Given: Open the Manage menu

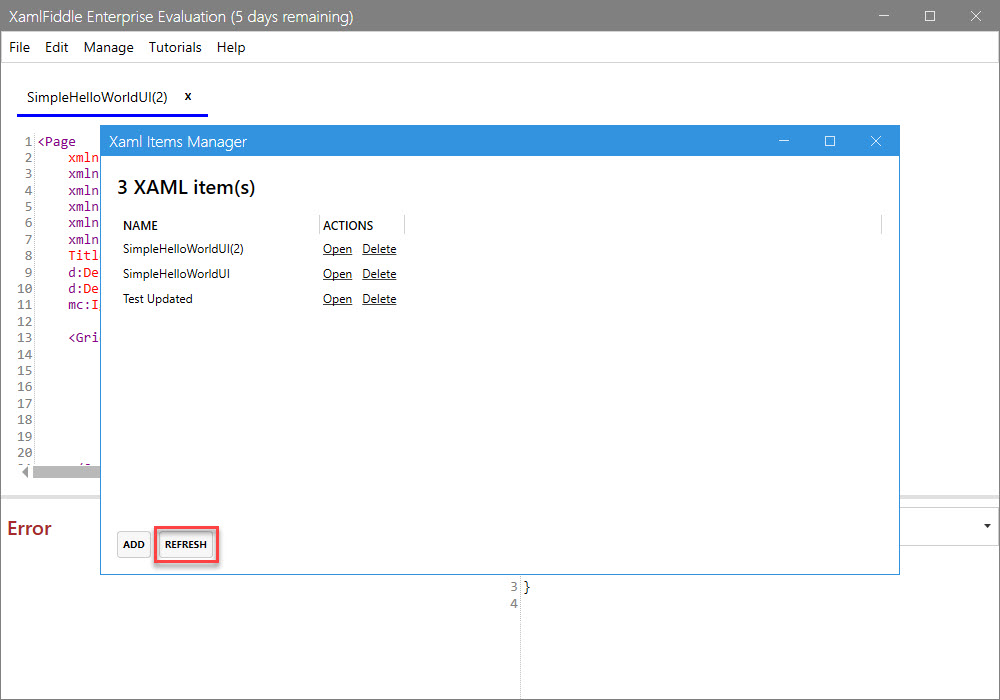Looking at the screenshot, I should coord(108,47).
